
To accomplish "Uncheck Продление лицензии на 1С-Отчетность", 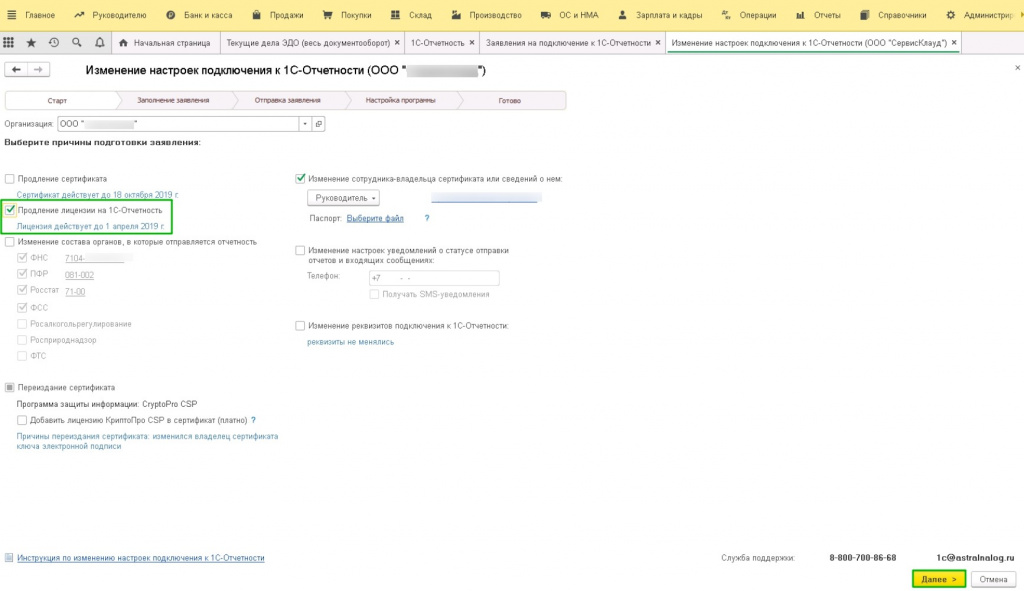I will [9, 210].
